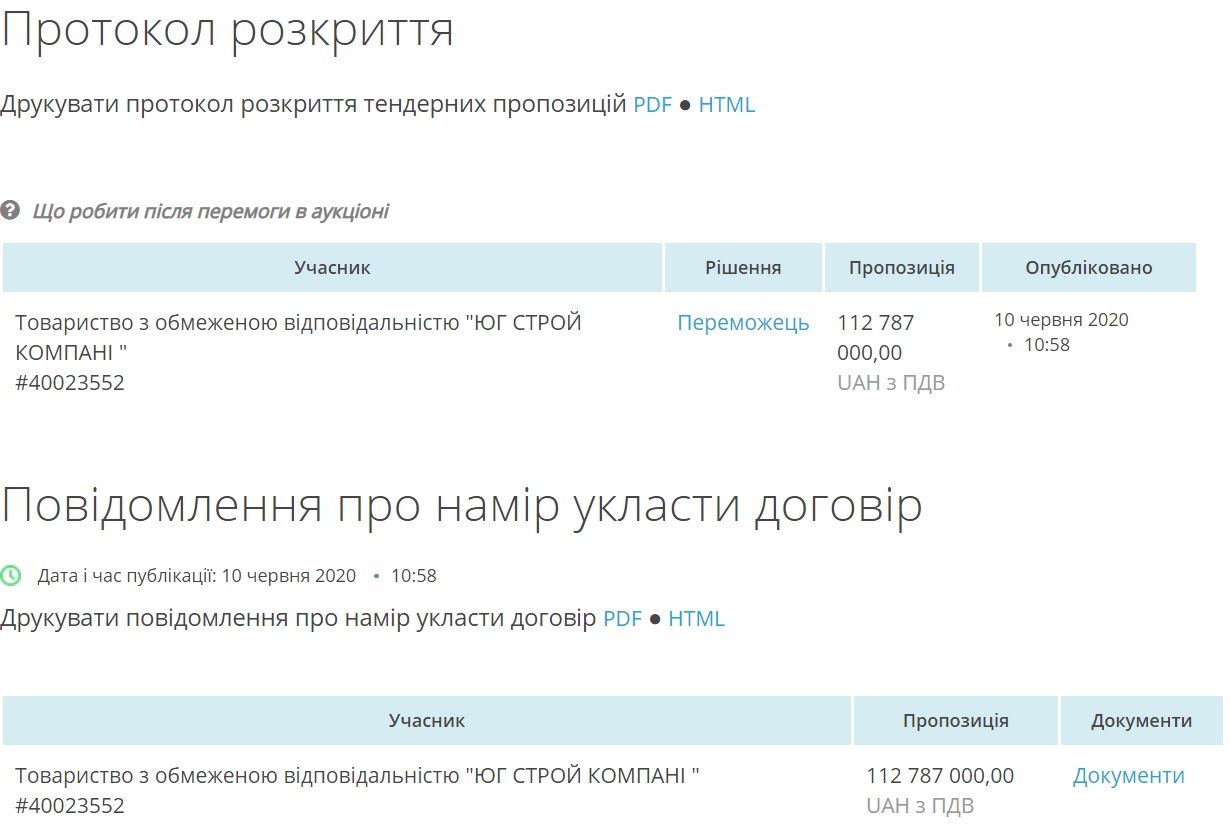Open 'Що робити після перемоги в аукціоні' help

click(x=210, y=211)
